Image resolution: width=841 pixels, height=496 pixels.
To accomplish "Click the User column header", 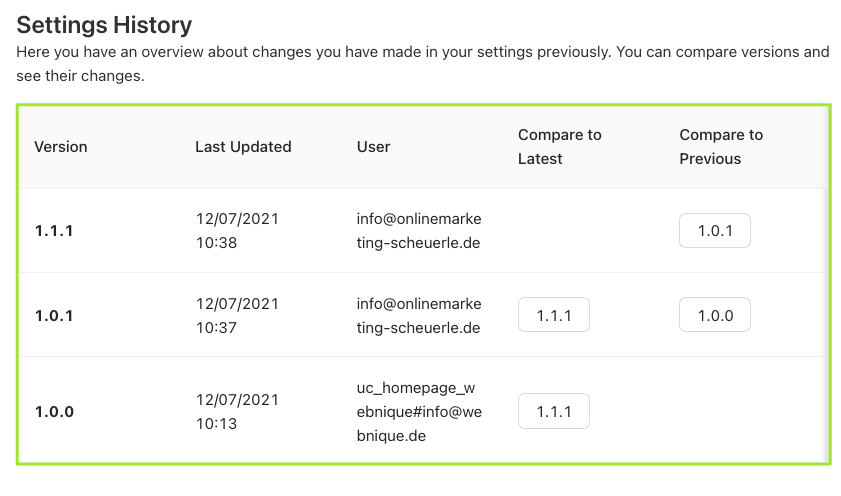I will tap(373, 147).
